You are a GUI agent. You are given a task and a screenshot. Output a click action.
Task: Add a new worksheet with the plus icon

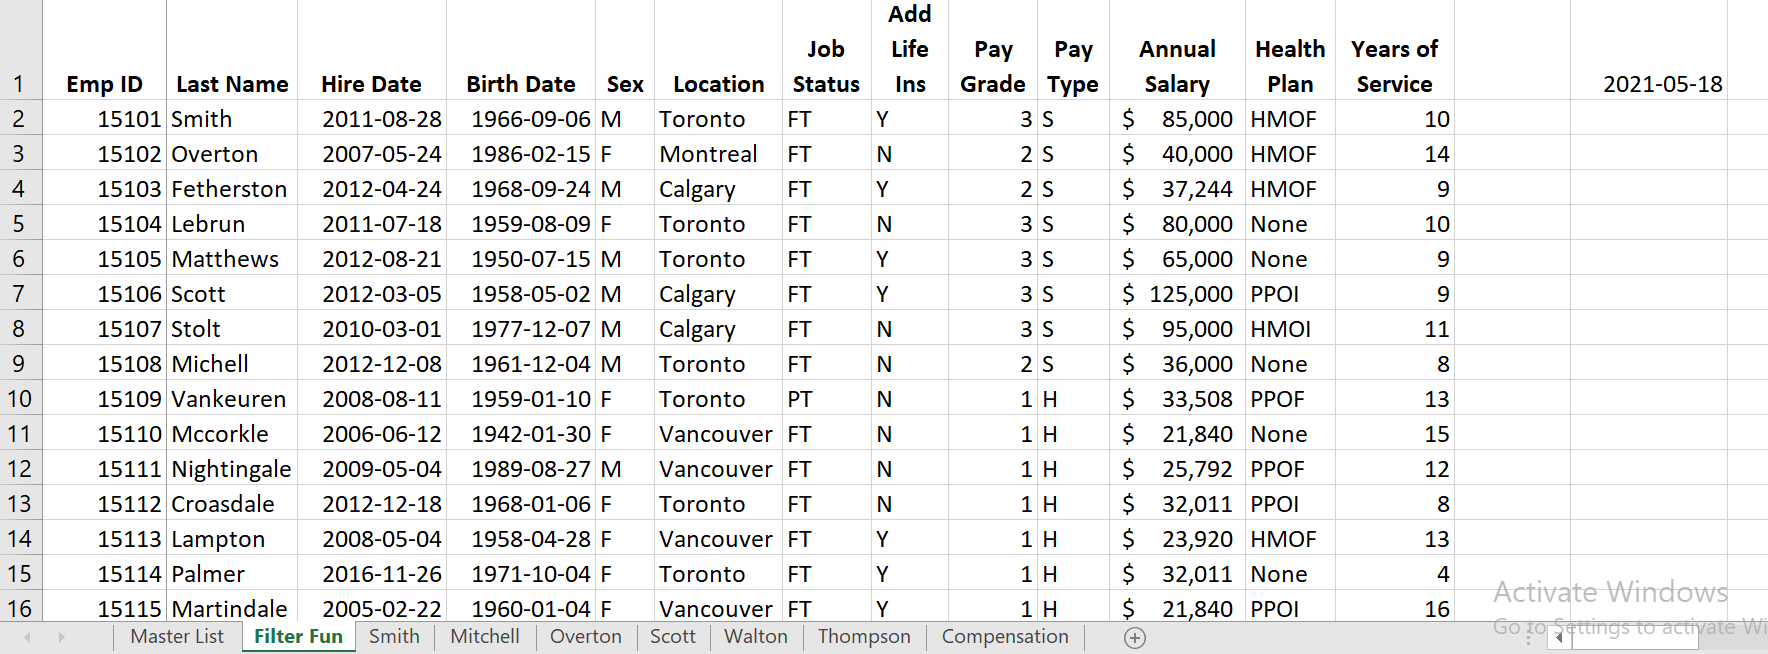[1135, 637]
